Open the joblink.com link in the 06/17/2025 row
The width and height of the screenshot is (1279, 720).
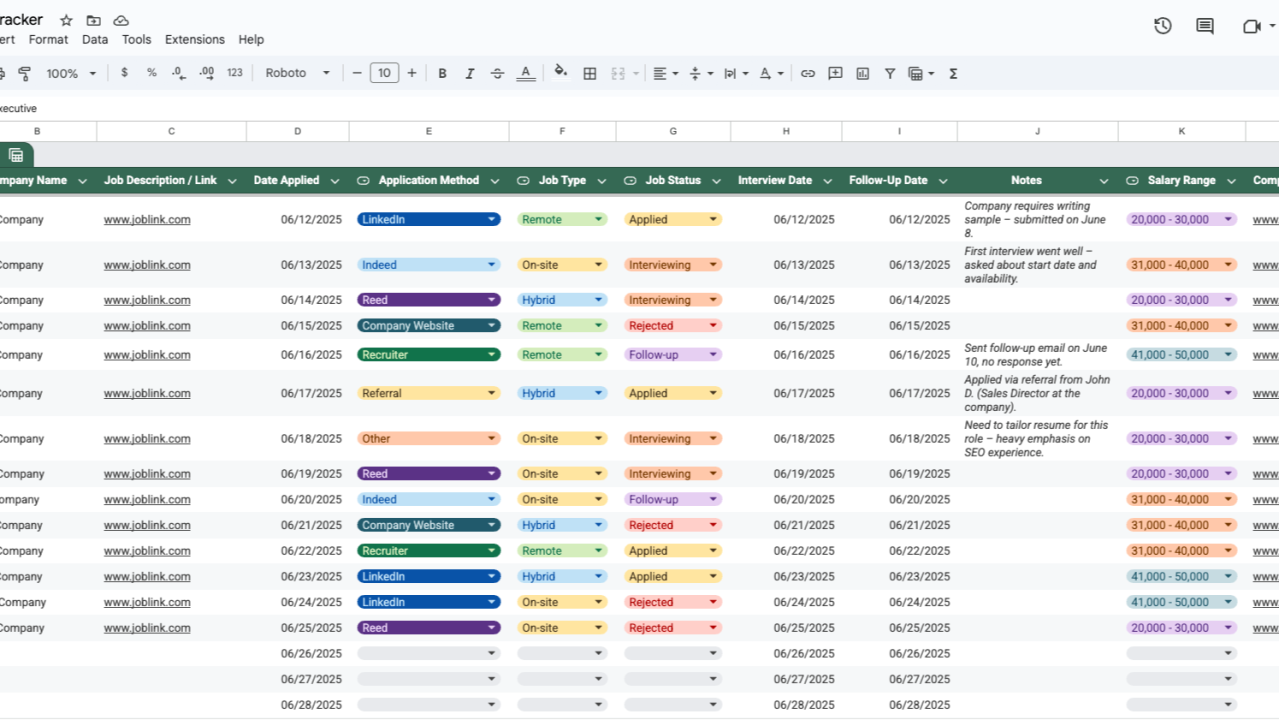147,393
